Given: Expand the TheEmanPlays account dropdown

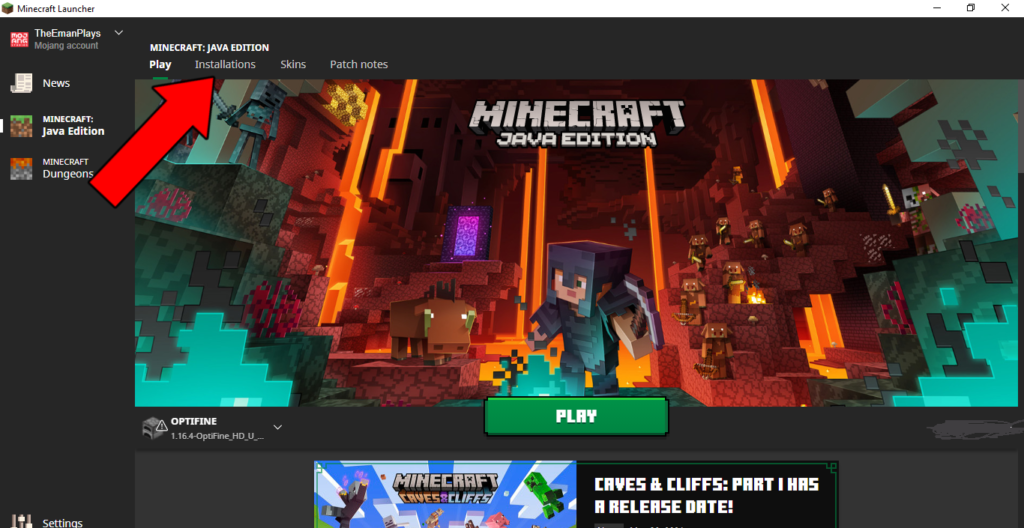Looking at the screenshot, I should (118, 33).
